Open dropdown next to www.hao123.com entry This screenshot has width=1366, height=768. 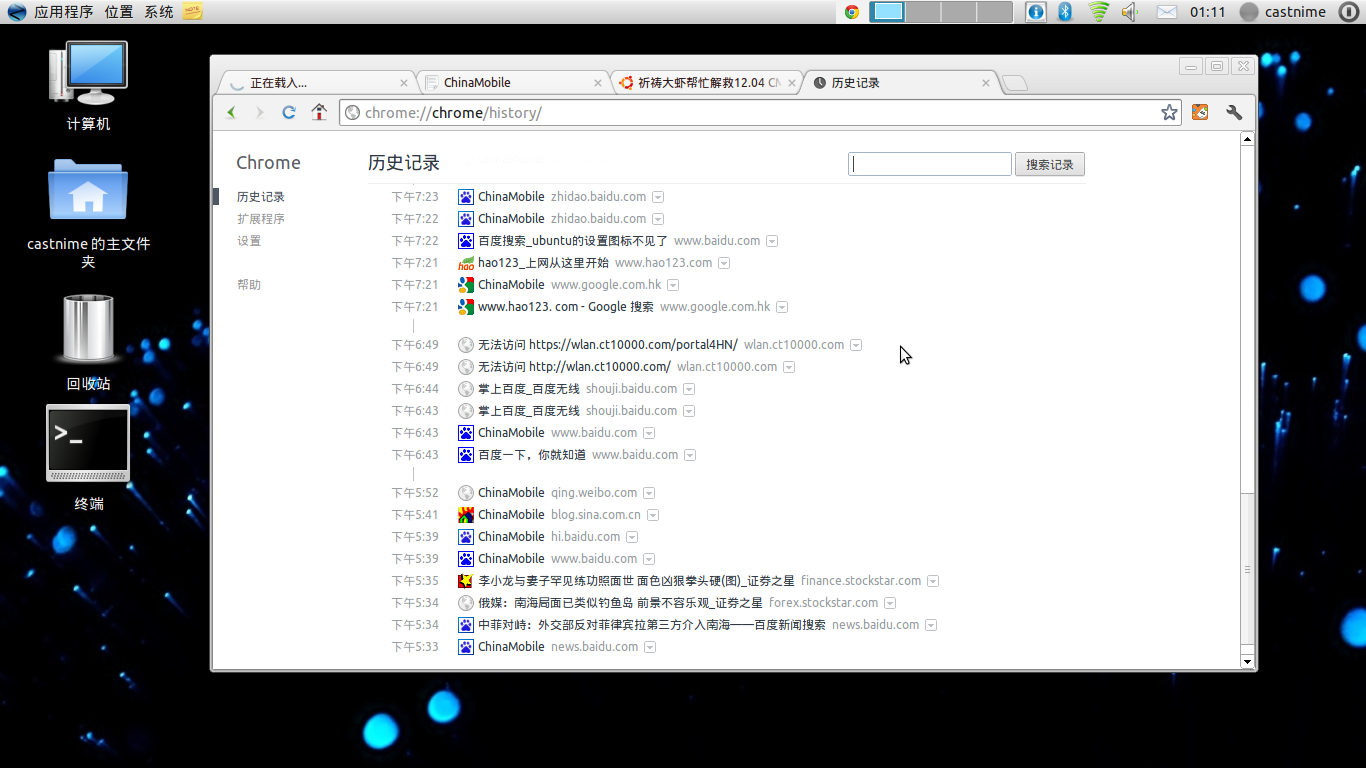coord(724,263)
